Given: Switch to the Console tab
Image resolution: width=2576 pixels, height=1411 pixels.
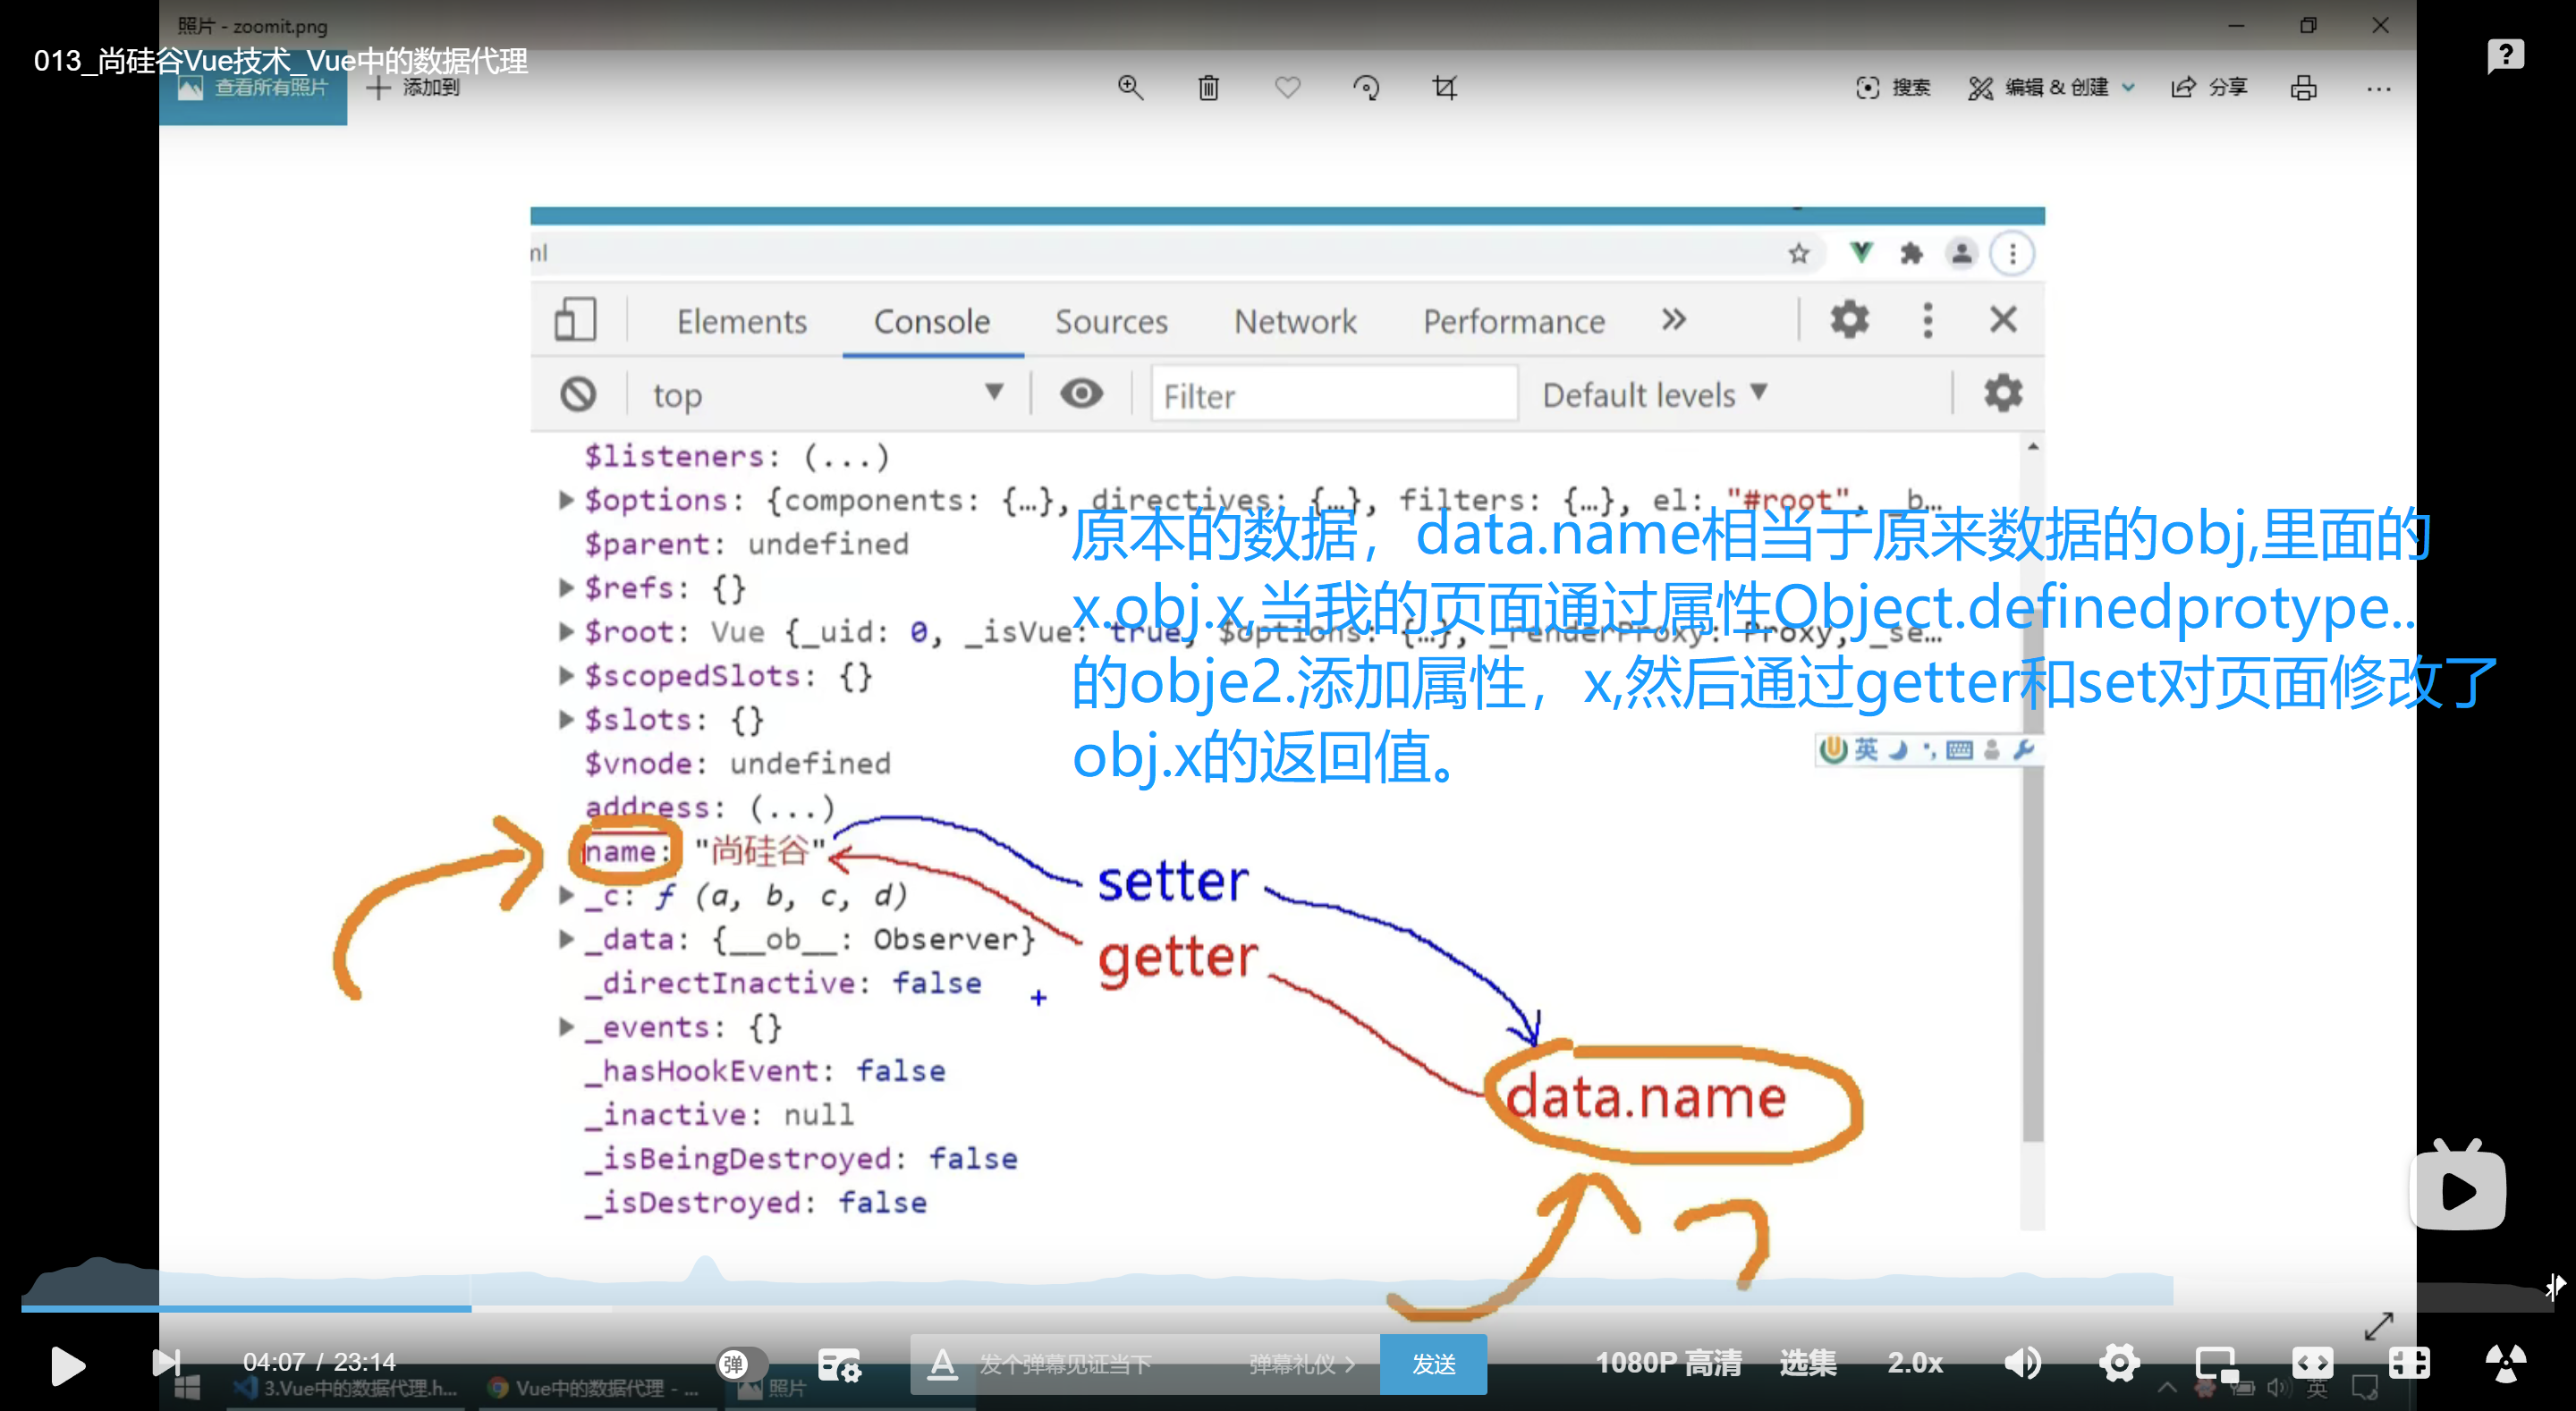Looking at the screenshot, I should pos(932,321).
